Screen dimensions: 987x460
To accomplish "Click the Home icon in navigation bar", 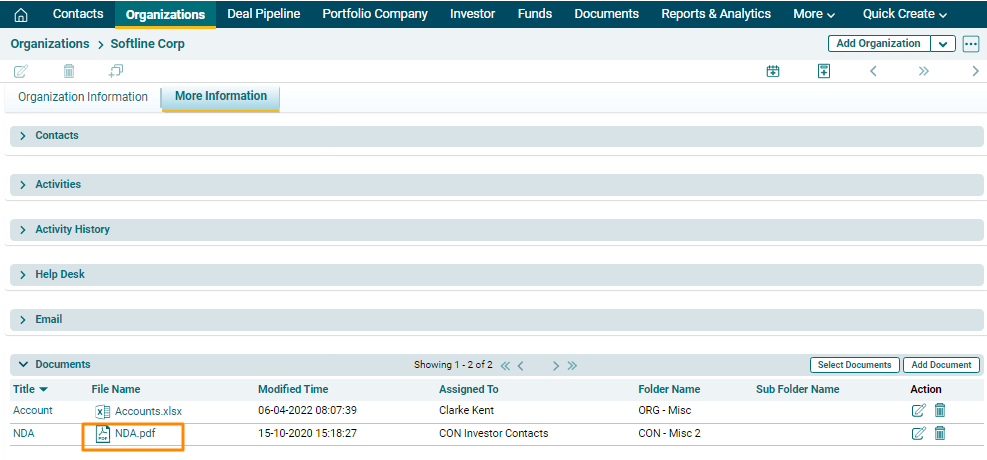I will (x=20, y=14).
